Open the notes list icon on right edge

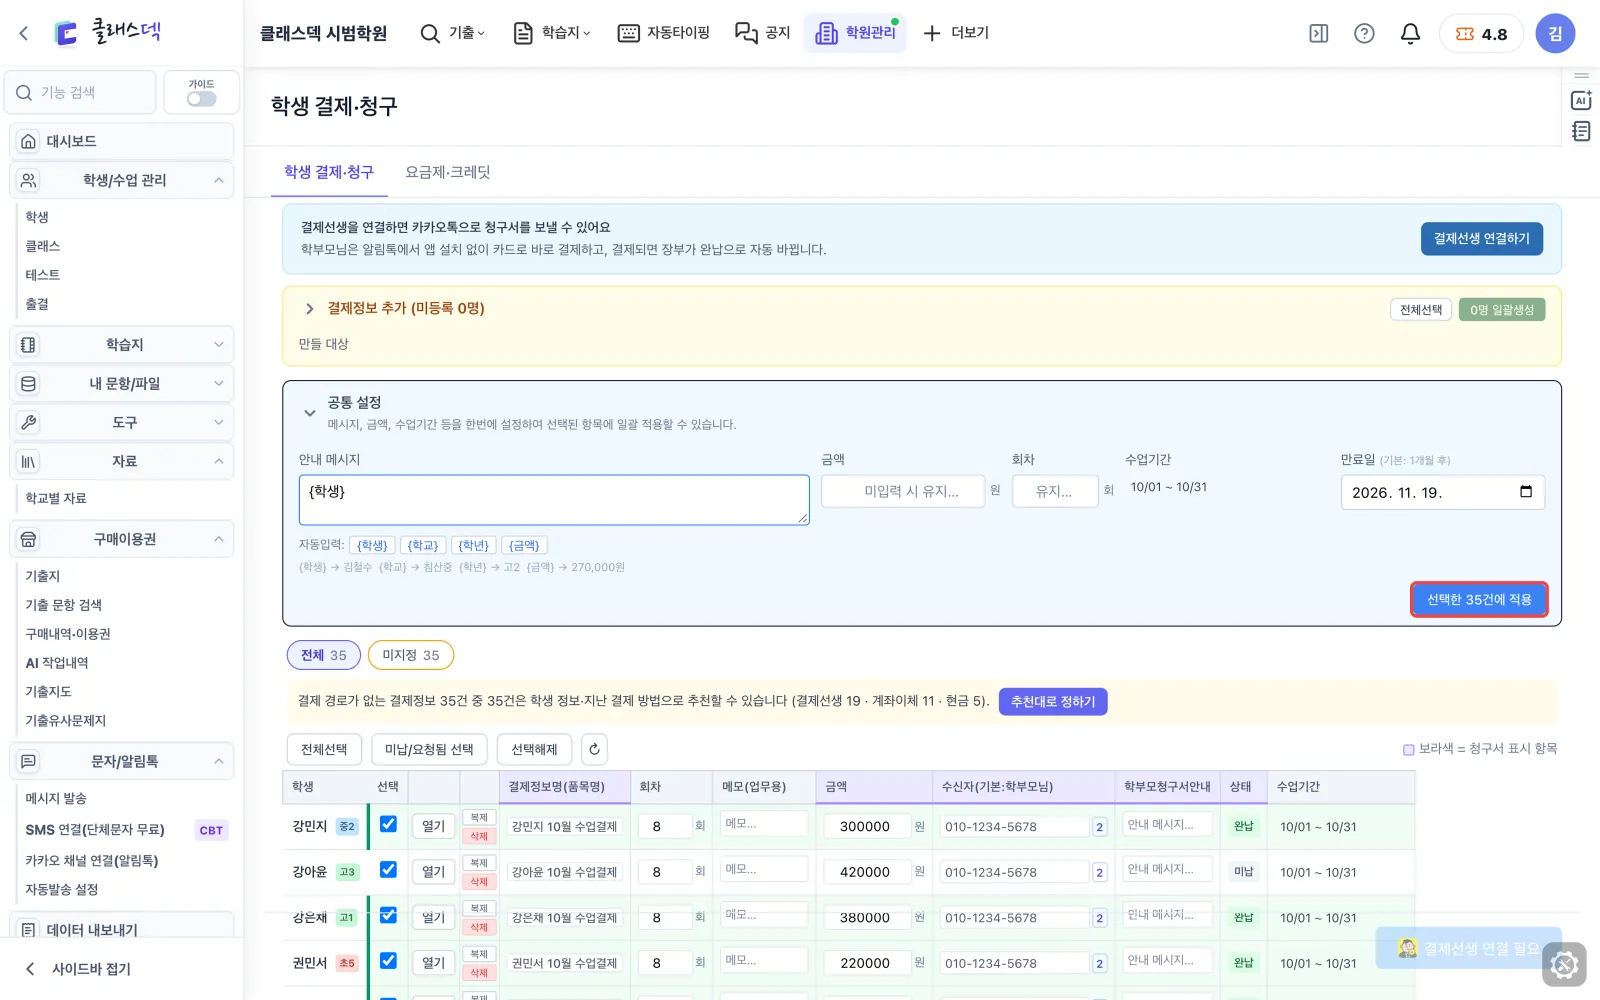click(1581, 131)
